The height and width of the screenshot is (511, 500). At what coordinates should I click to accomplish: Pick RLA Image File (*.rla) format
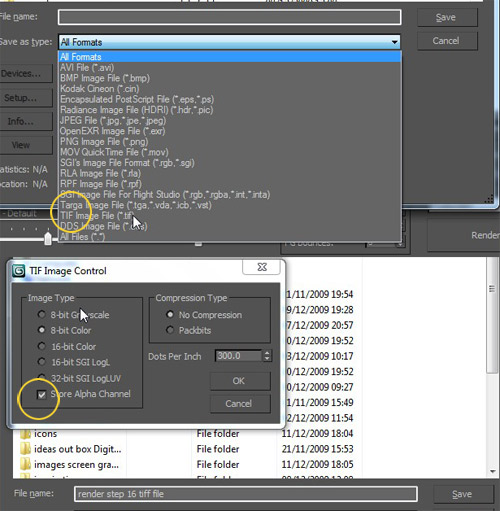click(230, 173)
